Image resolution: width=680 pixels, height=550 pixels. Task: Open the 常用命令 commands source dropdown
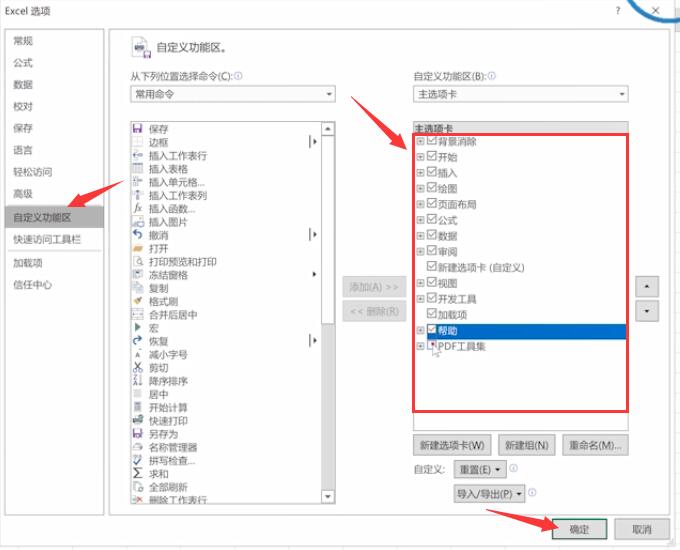pyautogui.click(x=233, y=94)
